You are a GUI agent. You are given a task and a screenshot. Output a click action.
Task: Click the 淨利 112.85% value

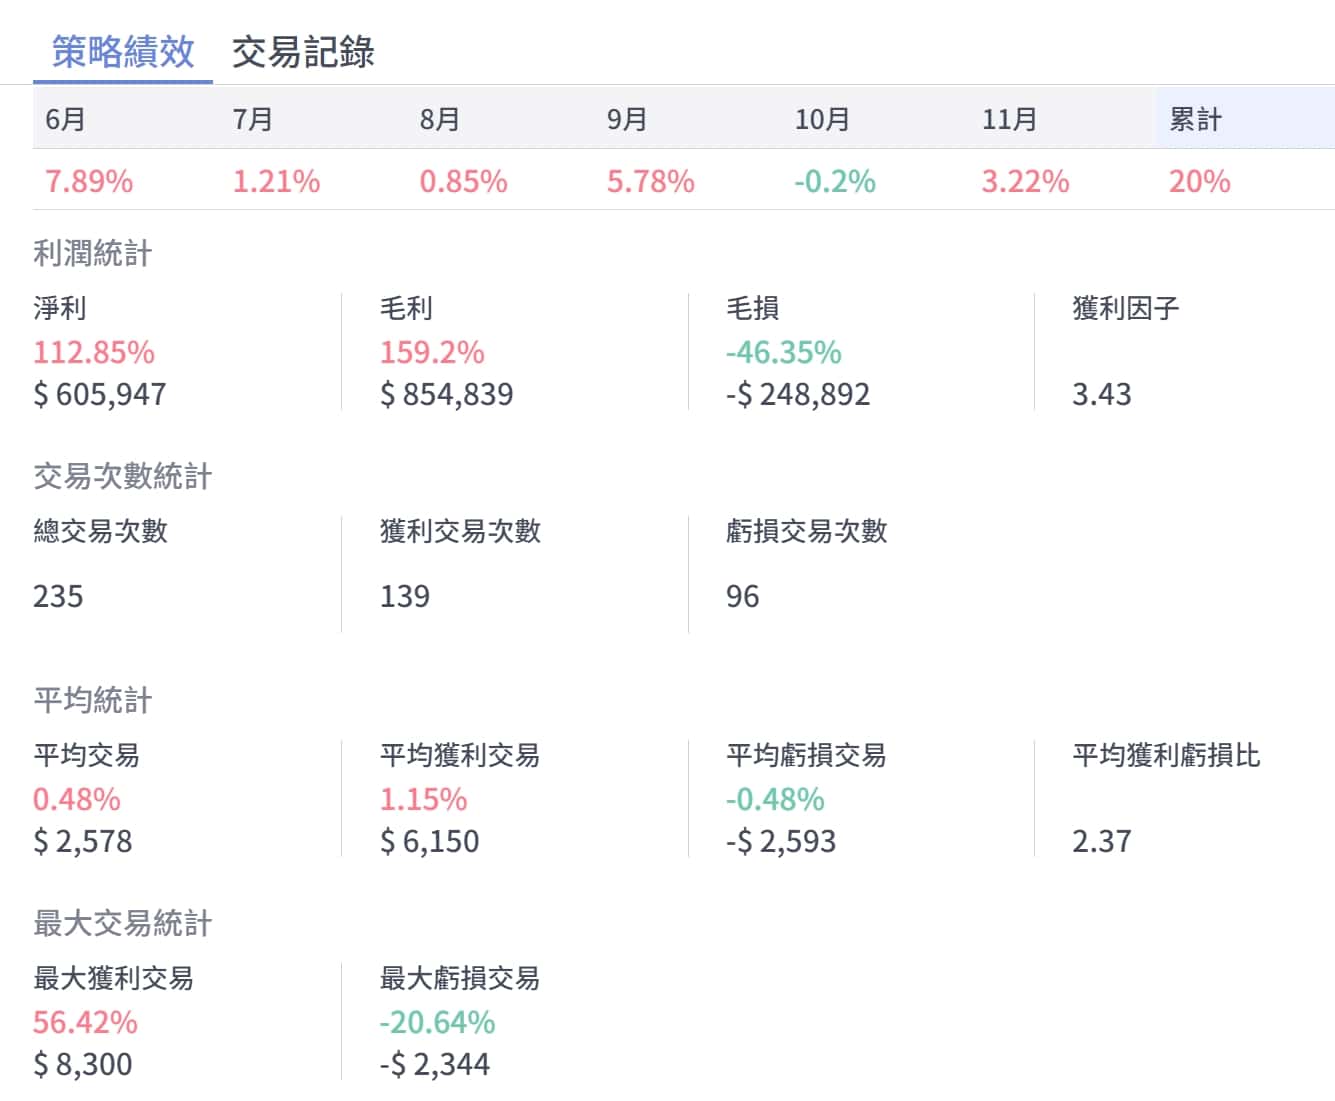(x=94, y=352)
